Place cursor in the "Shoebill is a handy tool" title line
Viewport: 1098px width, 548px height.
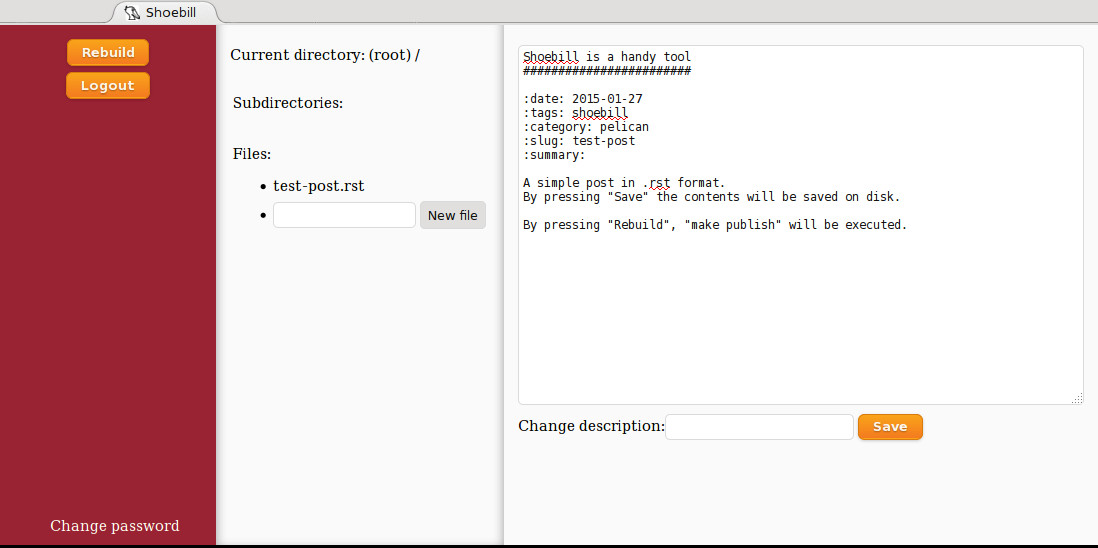(x=607, y=57)
